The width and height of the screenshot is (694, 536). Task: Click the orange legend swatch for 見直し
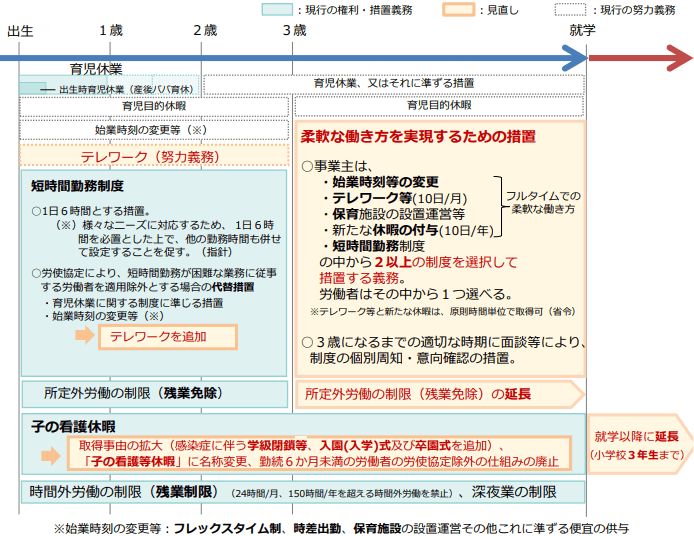point(459,9)
